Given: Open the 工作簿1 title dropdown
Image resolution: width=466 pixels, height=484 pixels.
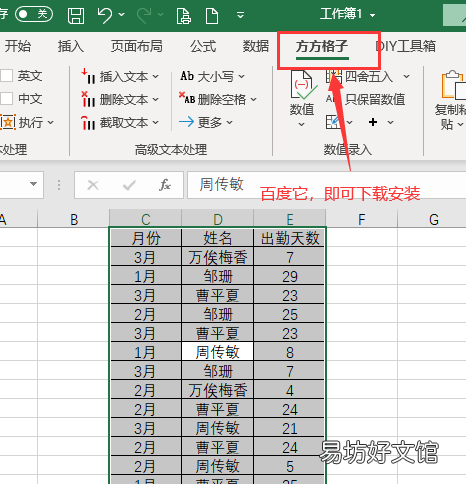Looking at the screenshot, I should click(372, 15).
